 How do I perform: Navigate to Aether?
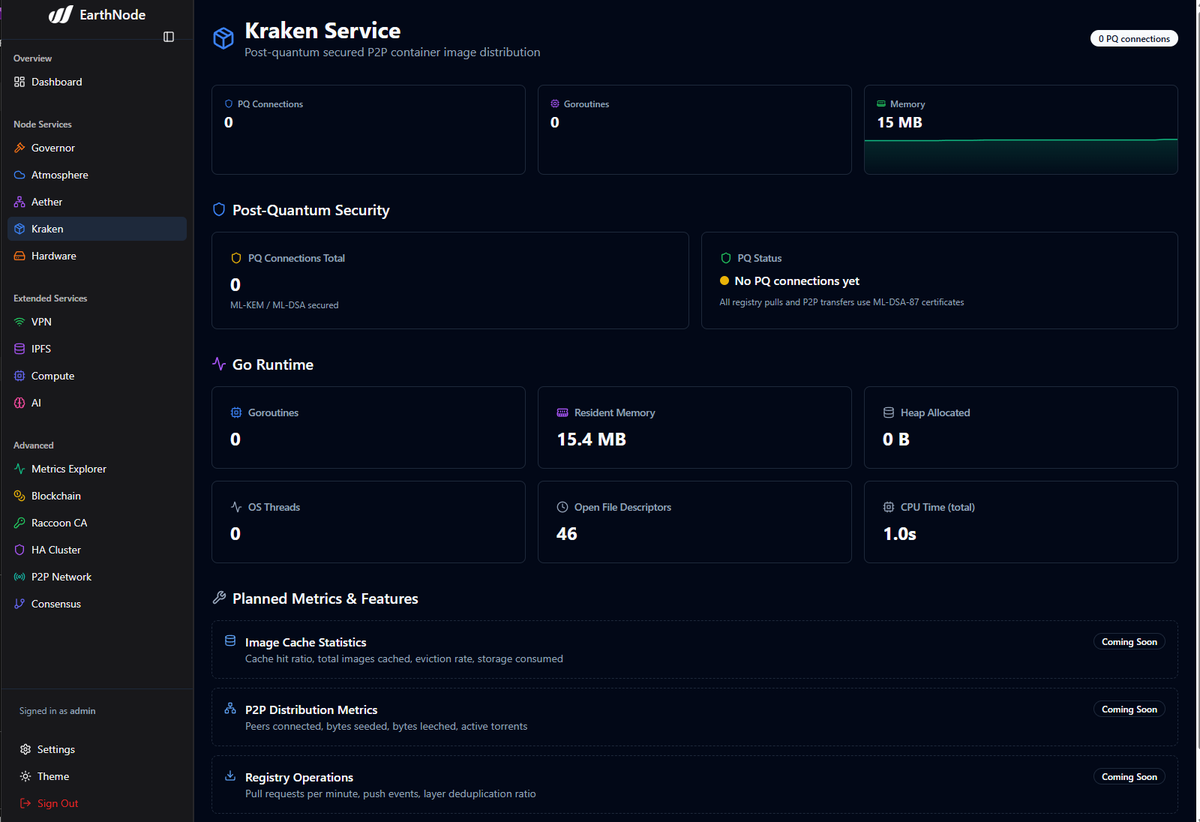coord(96,202)
